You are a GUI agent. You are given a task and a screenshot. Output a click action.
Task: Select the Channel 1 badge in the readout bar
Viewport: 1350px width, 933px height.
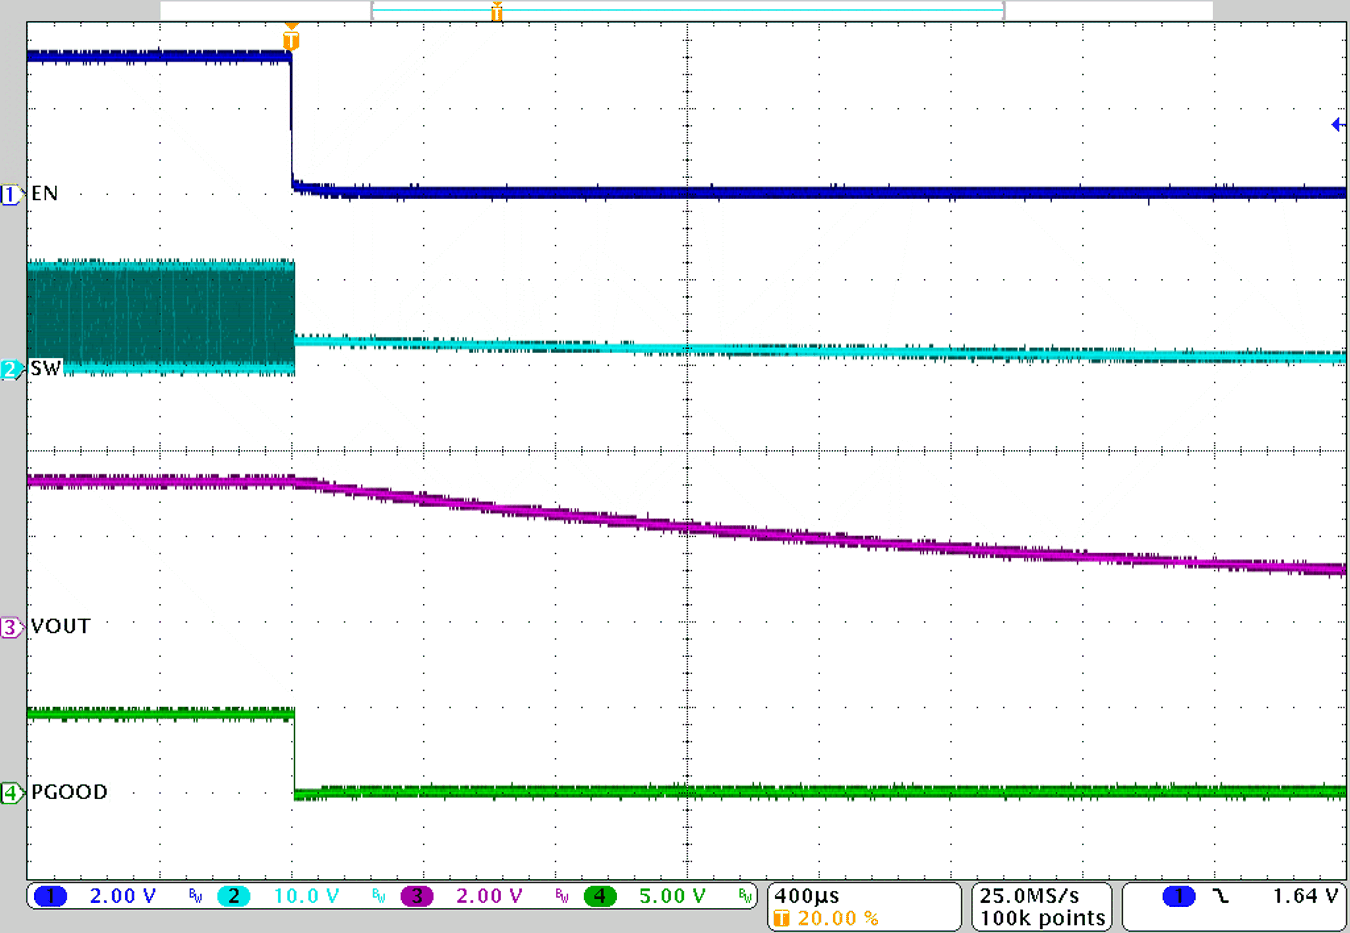(50, 897)
